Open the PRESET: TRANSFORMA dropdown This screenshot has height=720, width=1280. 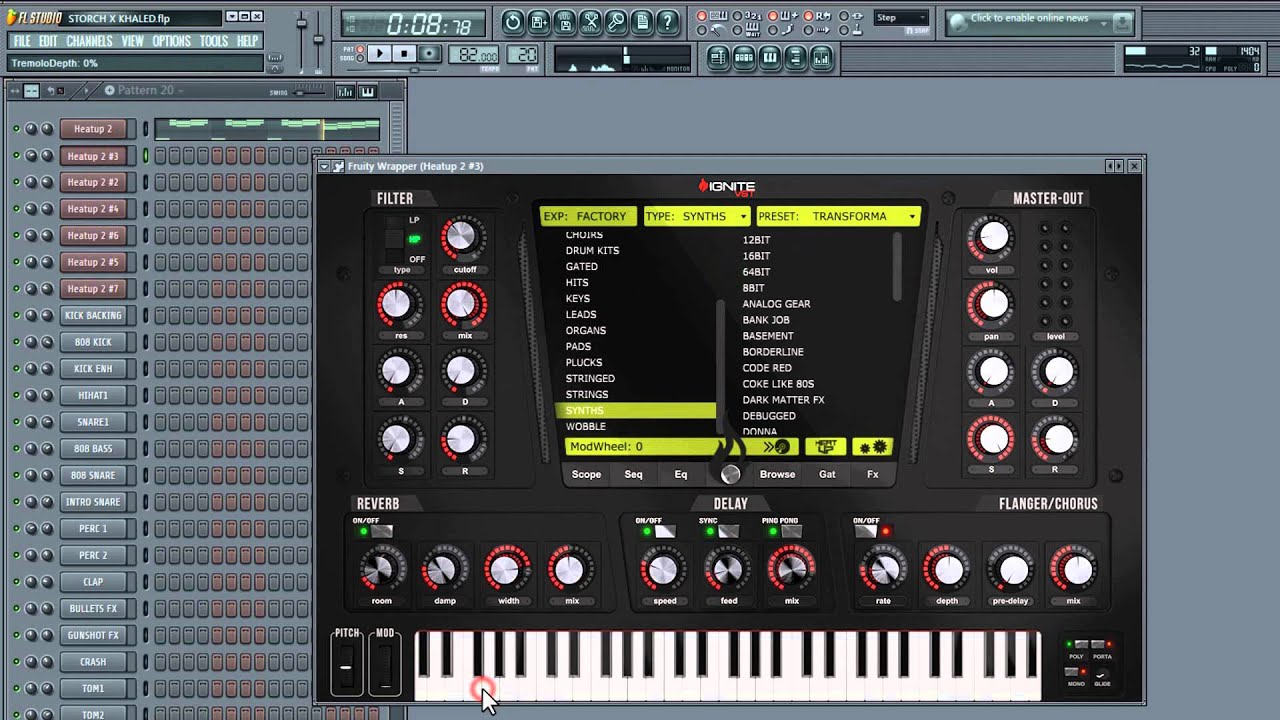point(838,216)
